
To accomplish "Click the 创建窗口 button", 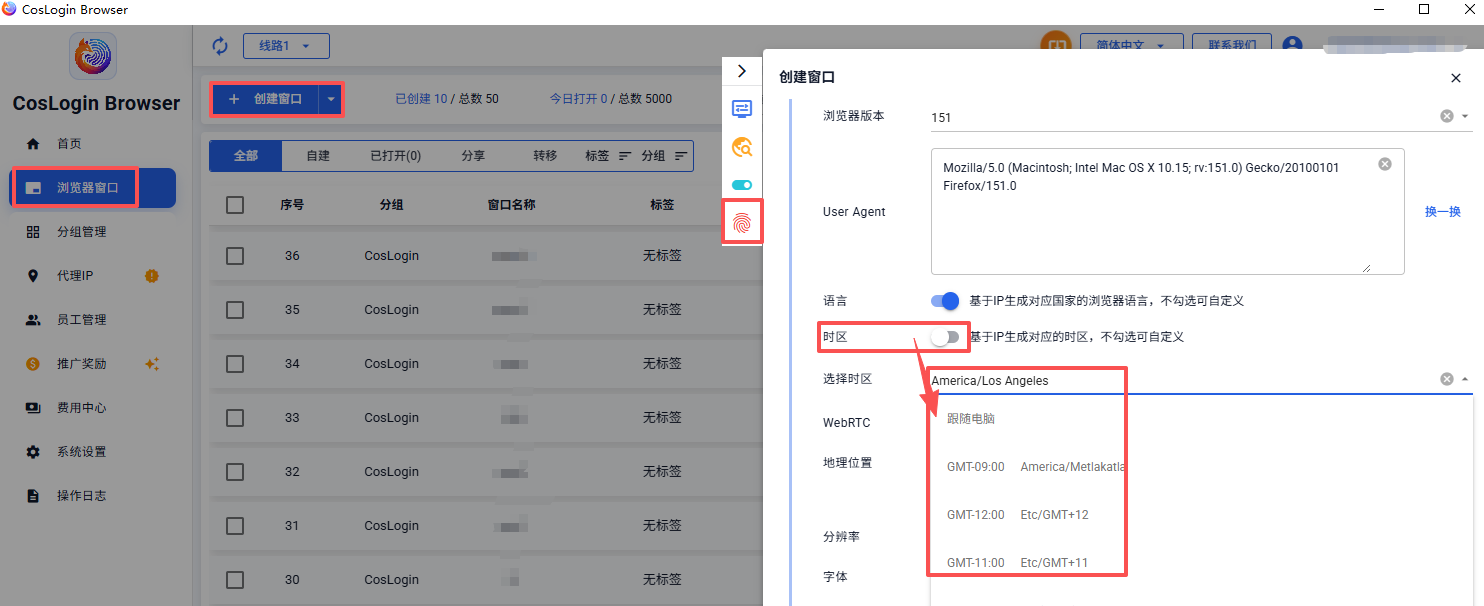I will [265, 99].
